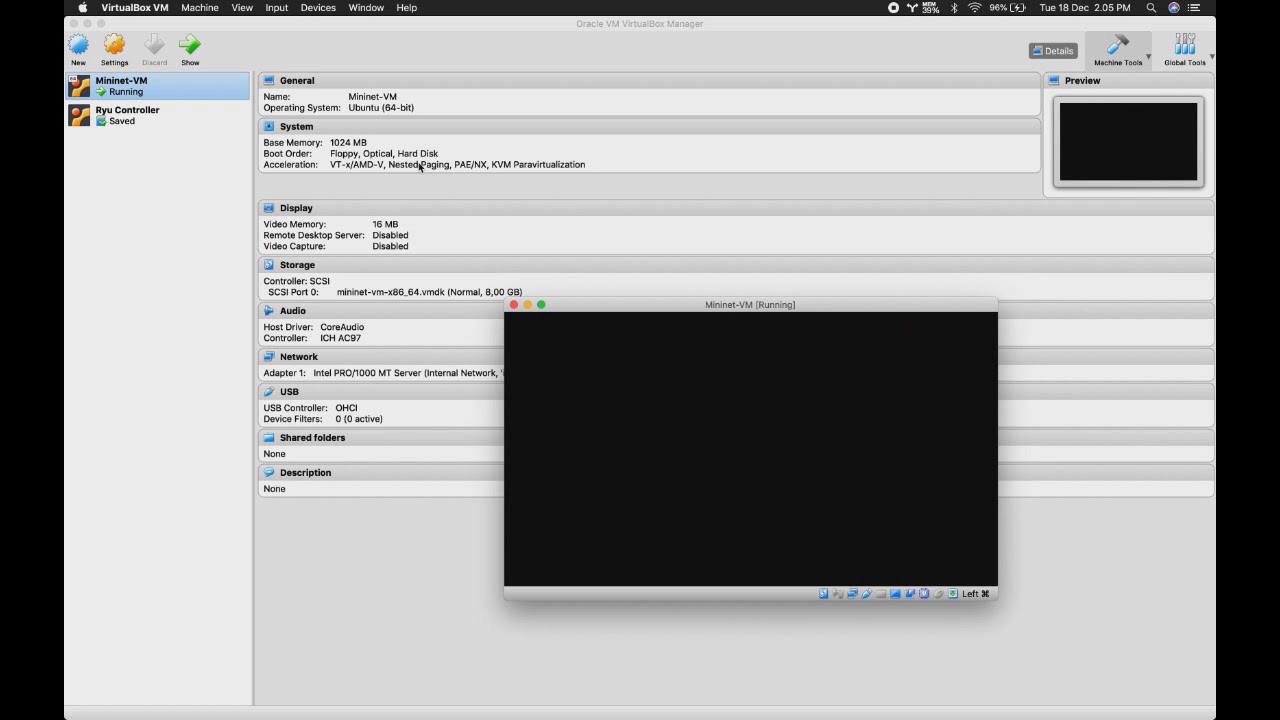Click the USB devices status icon
The height and width of the screenshot is (720, 1280).
(x=866, y=594)
